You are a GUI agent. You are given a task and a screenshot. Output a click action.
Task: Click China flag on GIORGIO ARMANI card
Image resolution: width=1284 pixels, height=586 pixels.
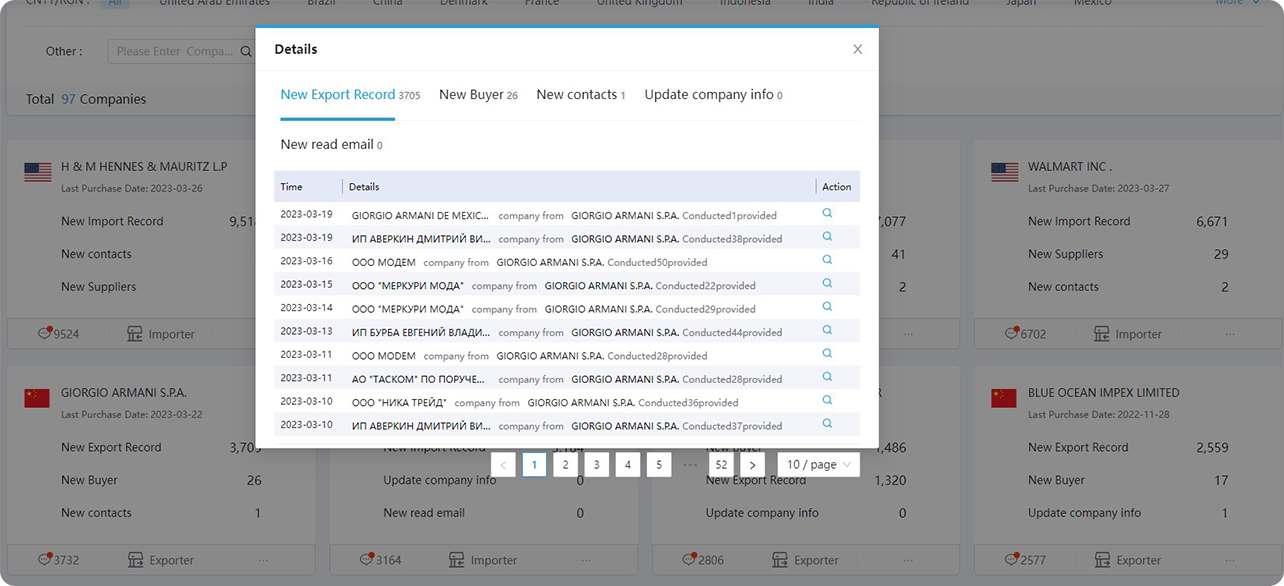pyautogui.click(x=38, y=398)
